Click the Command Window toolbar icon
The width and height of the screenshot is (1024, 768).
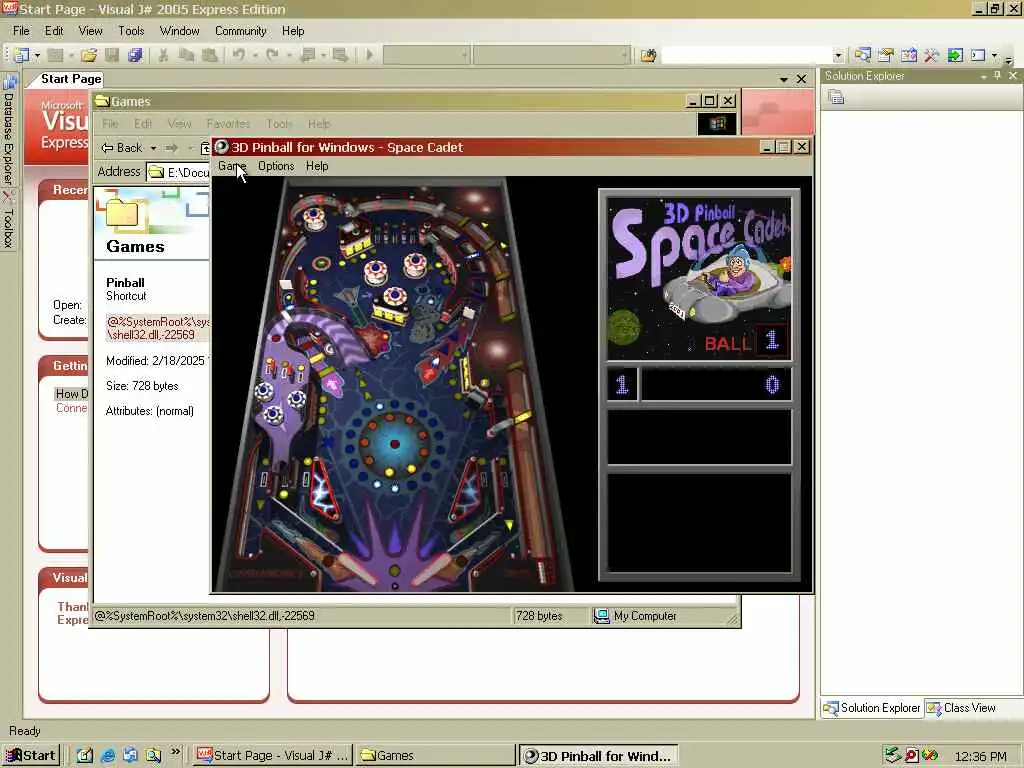pyautogui.click(x=978, y=56)
